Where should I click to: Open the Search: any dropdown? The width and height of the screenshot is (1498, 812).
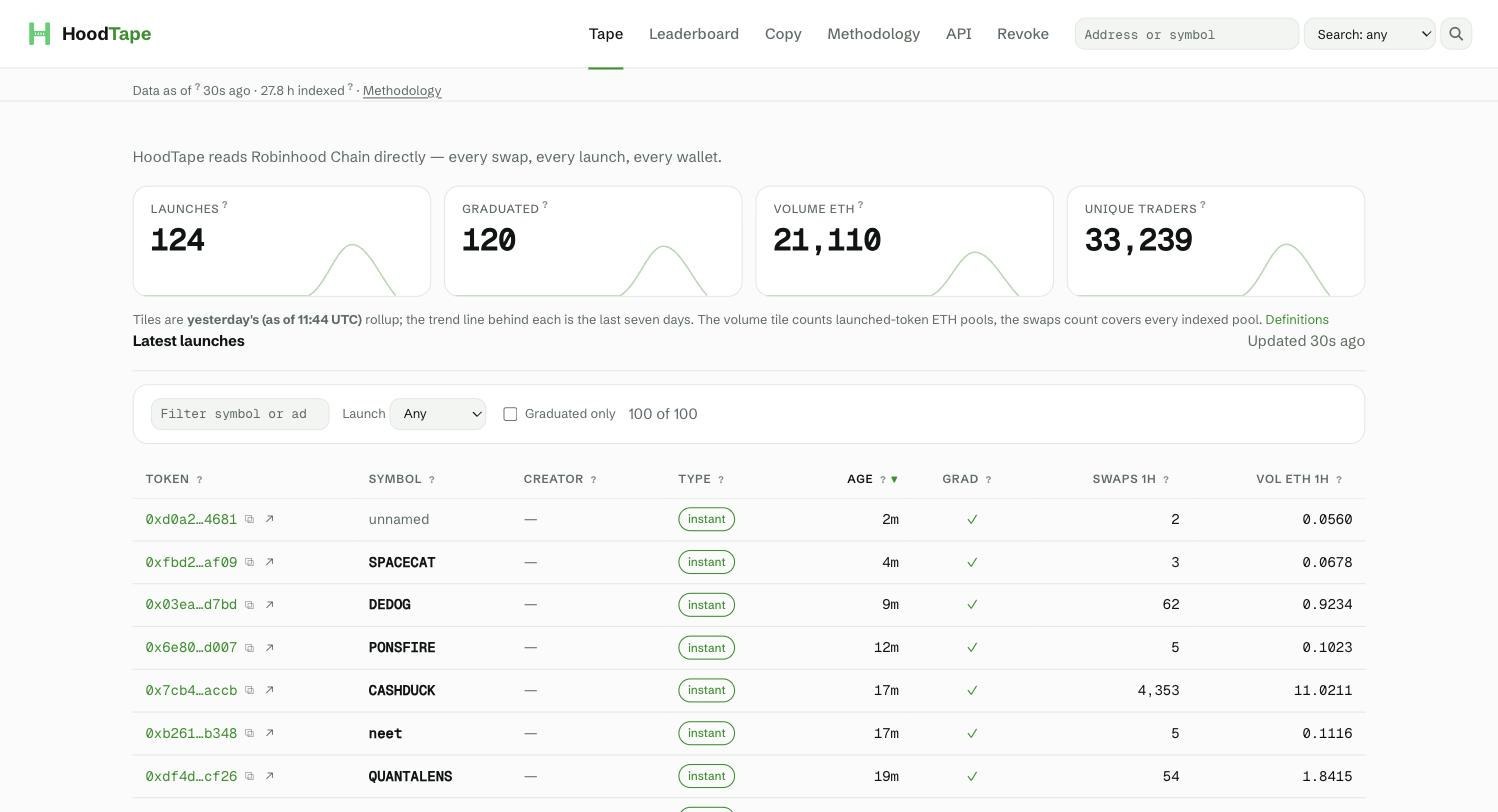1369,34
